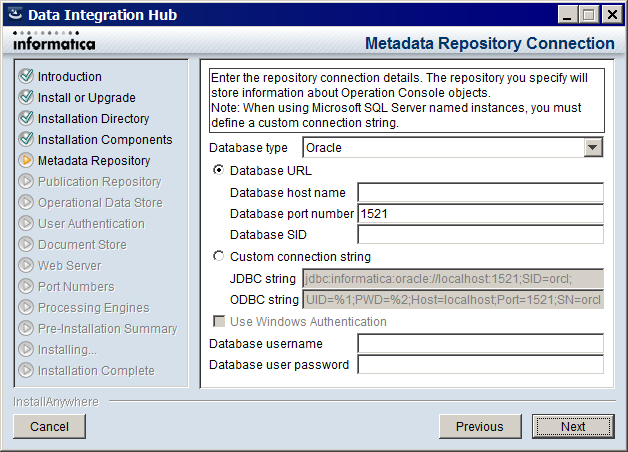Click the Database host name field

(x=480, y=193)
